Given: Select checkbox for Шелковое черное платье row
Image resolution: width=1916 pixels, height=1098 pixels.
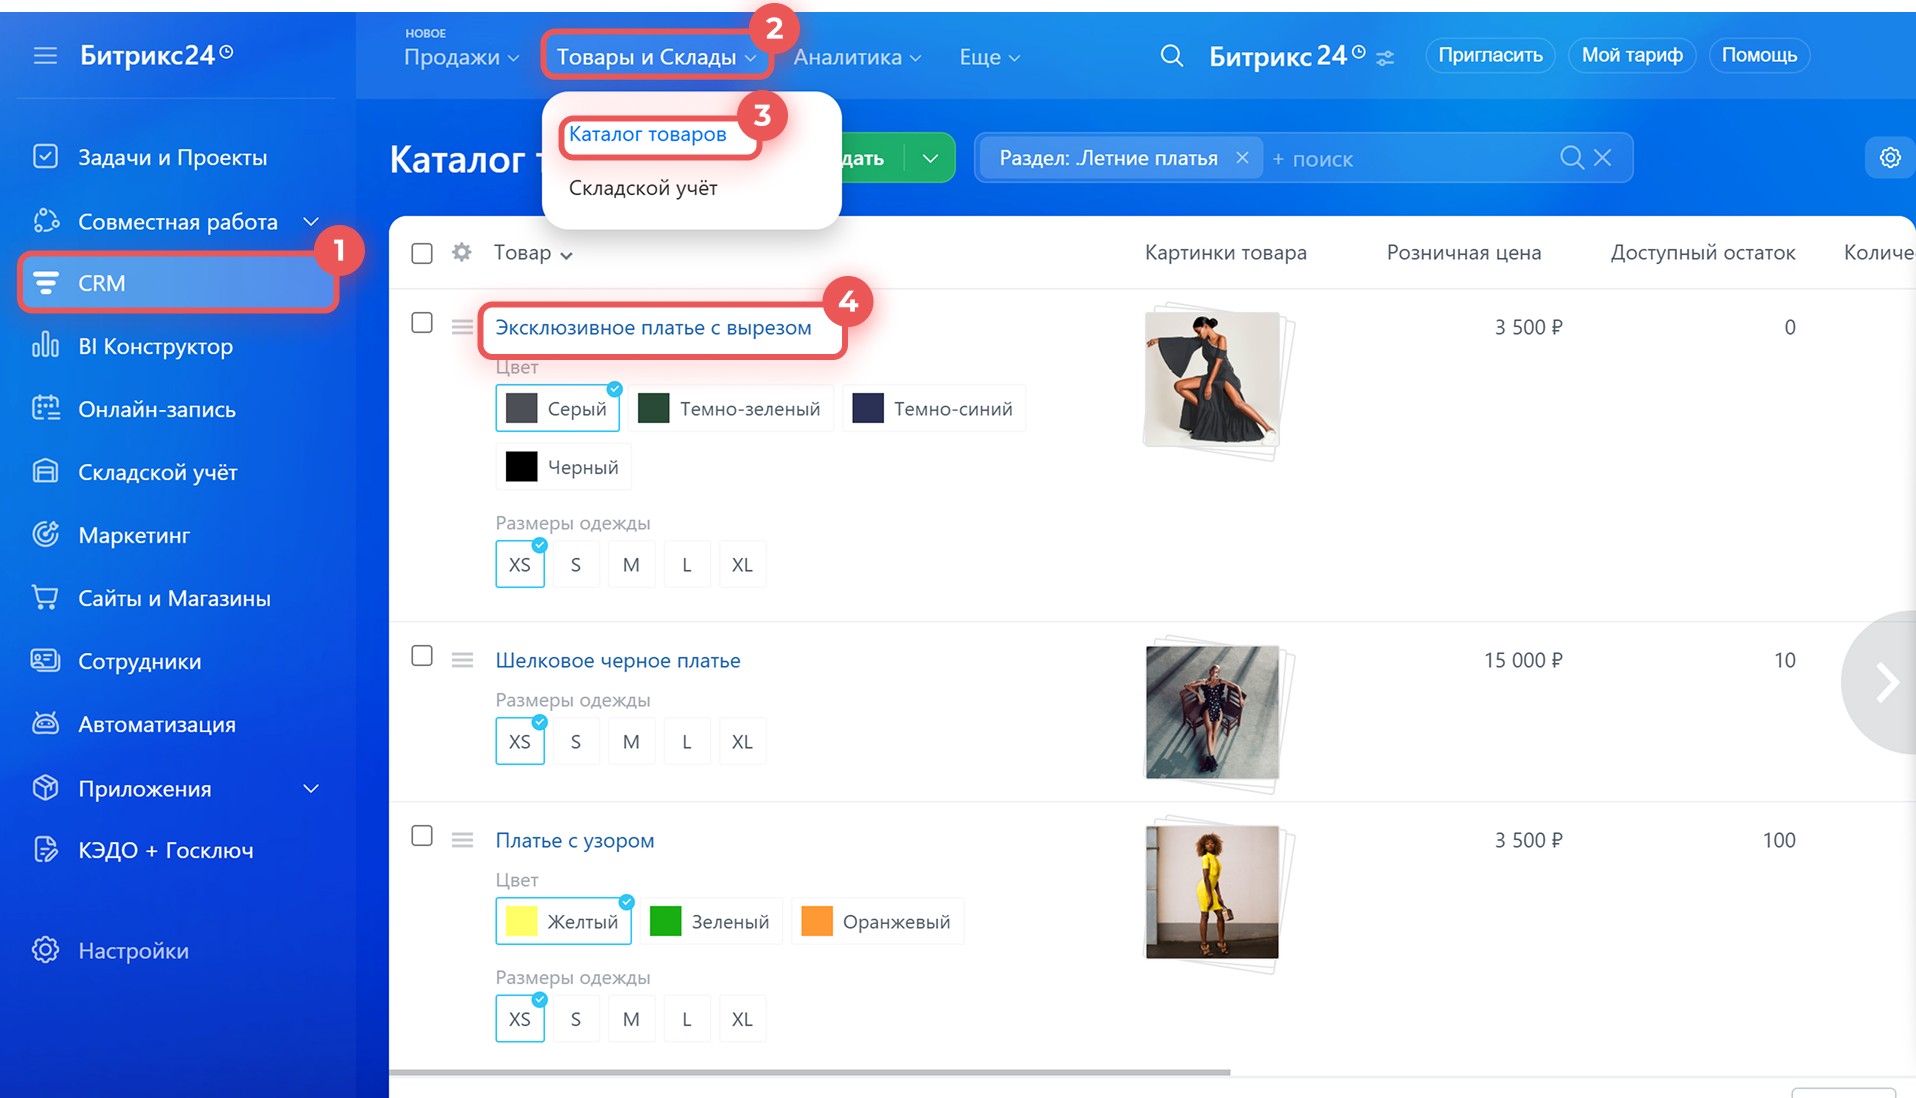Looking at the screenshot, I should click(x=422, y=656).
